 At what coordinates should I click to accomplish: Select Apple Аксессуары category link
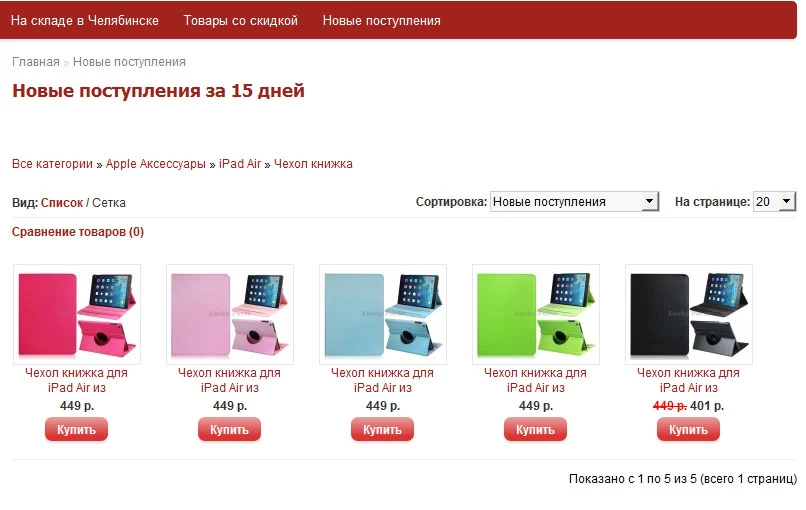[x=156, y=164]
